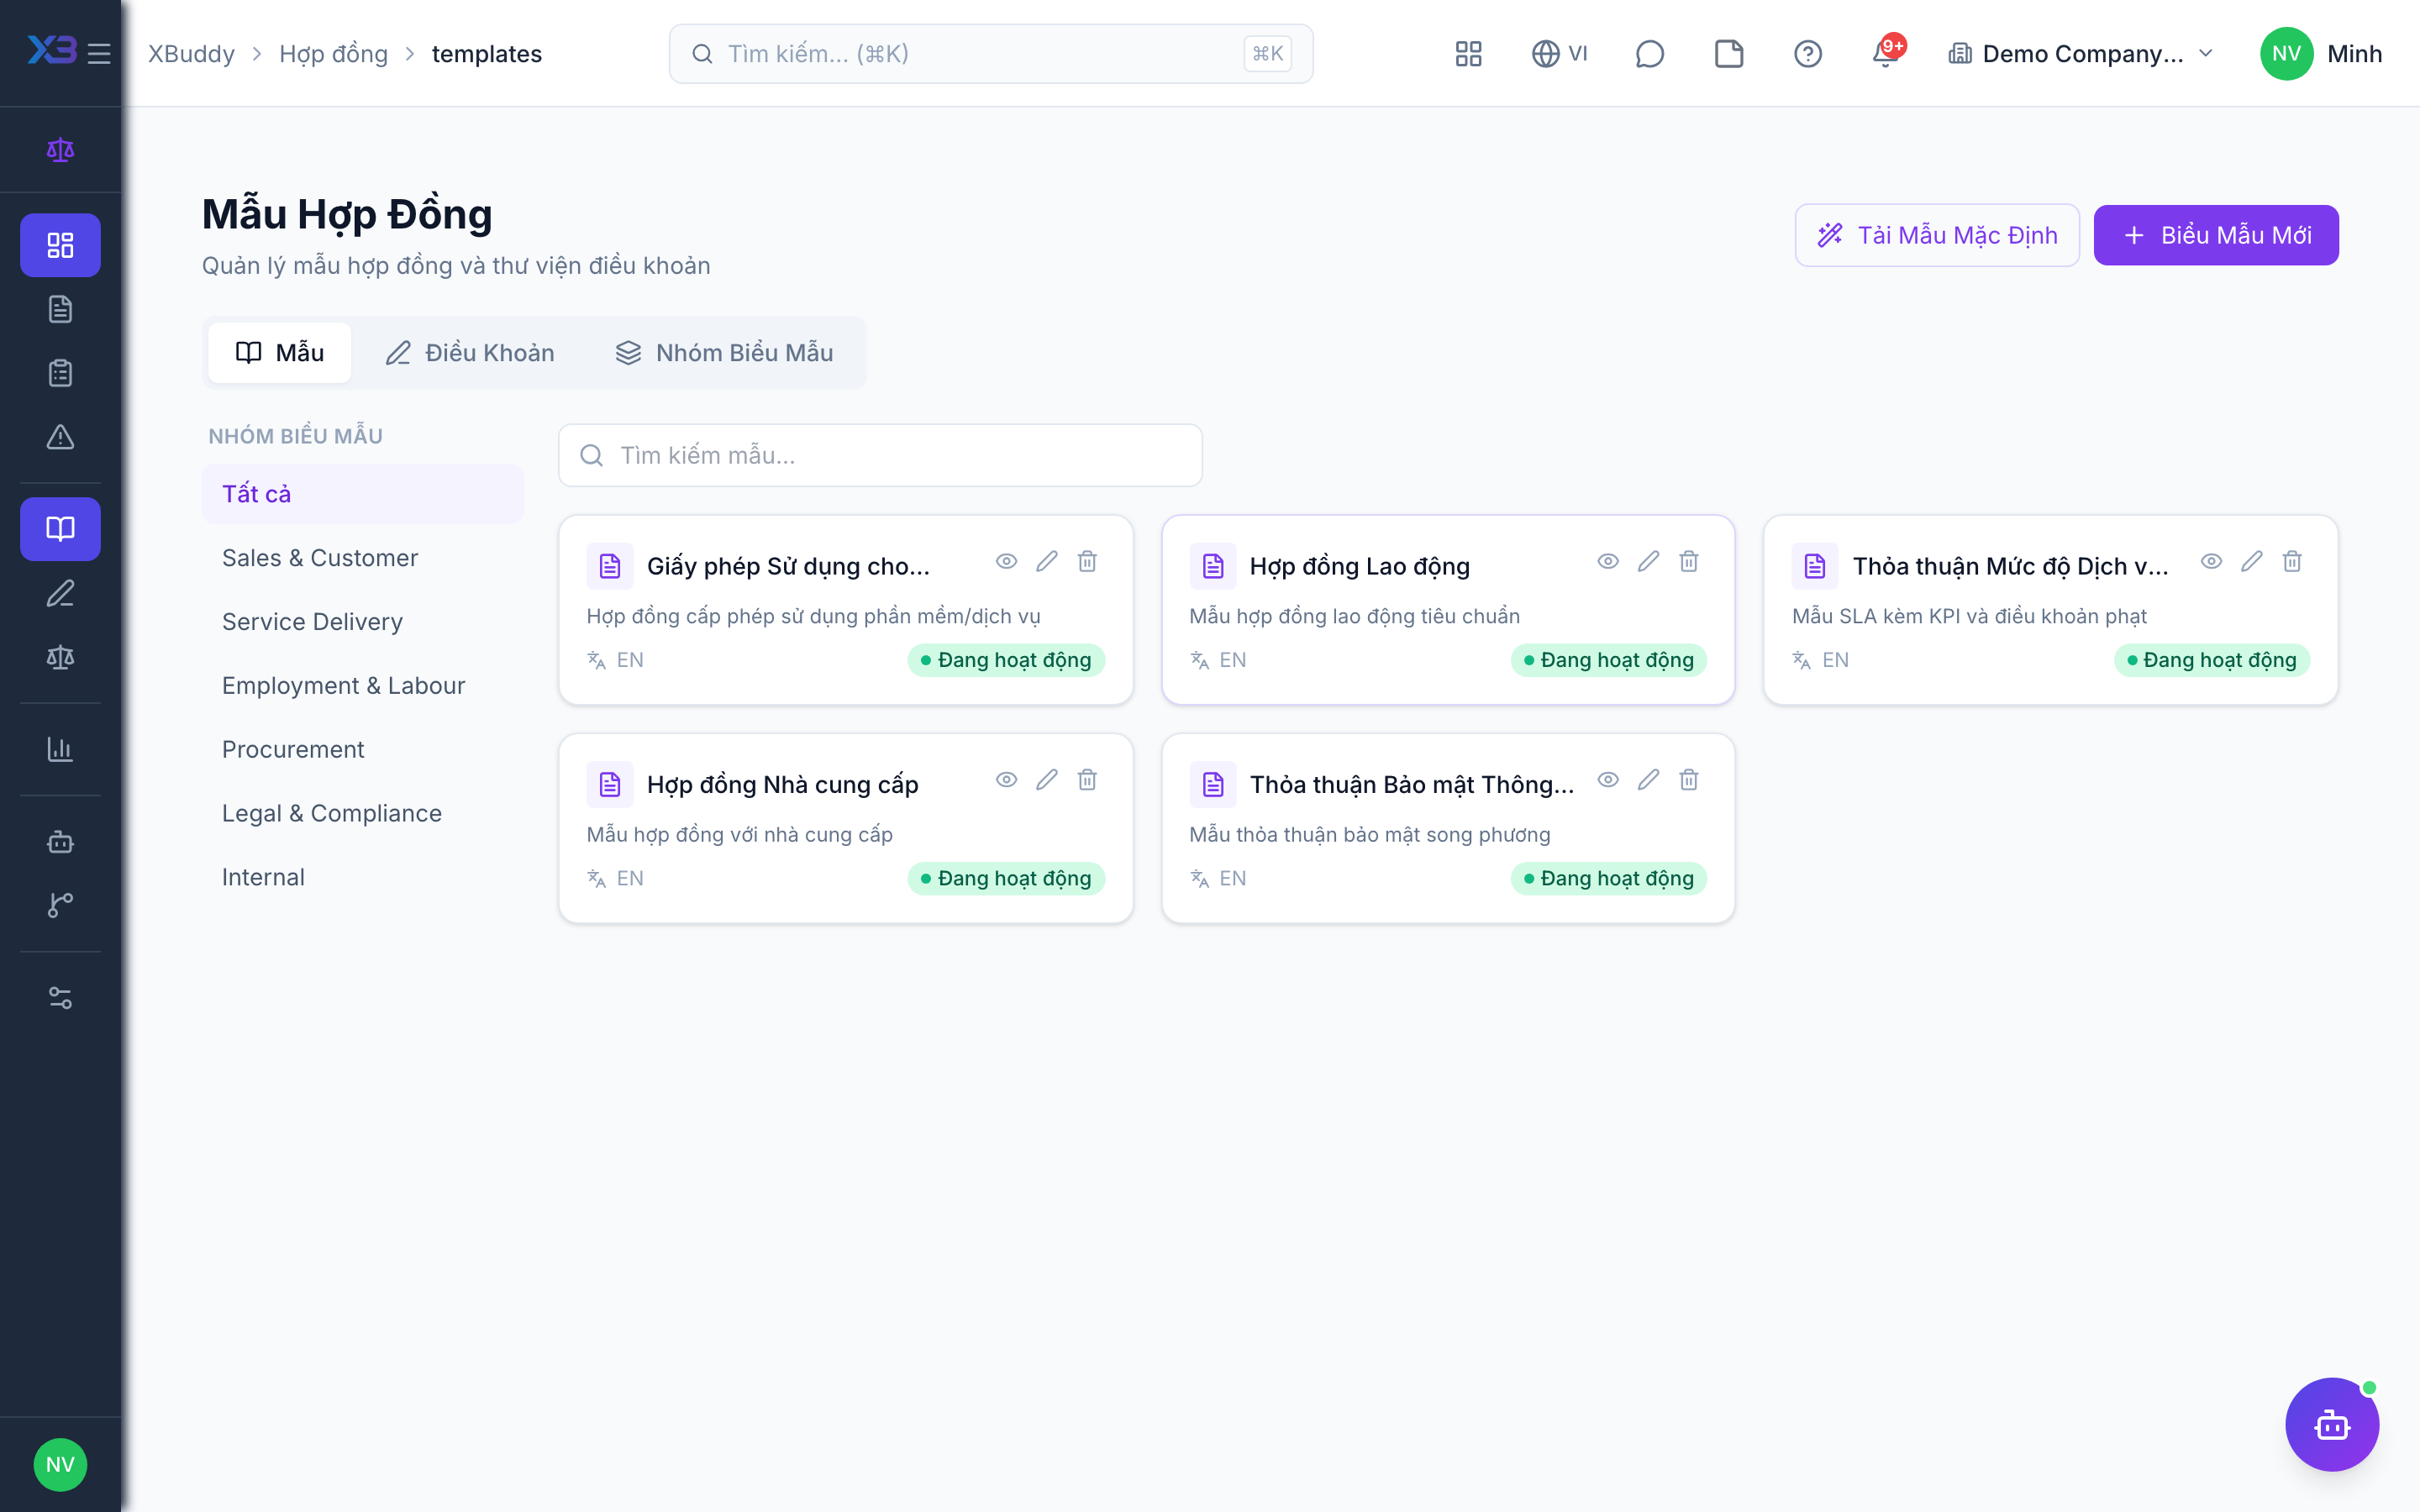
Task: Preview the Hợp đồng Lao động eye icon
Action: point(1608,562)
